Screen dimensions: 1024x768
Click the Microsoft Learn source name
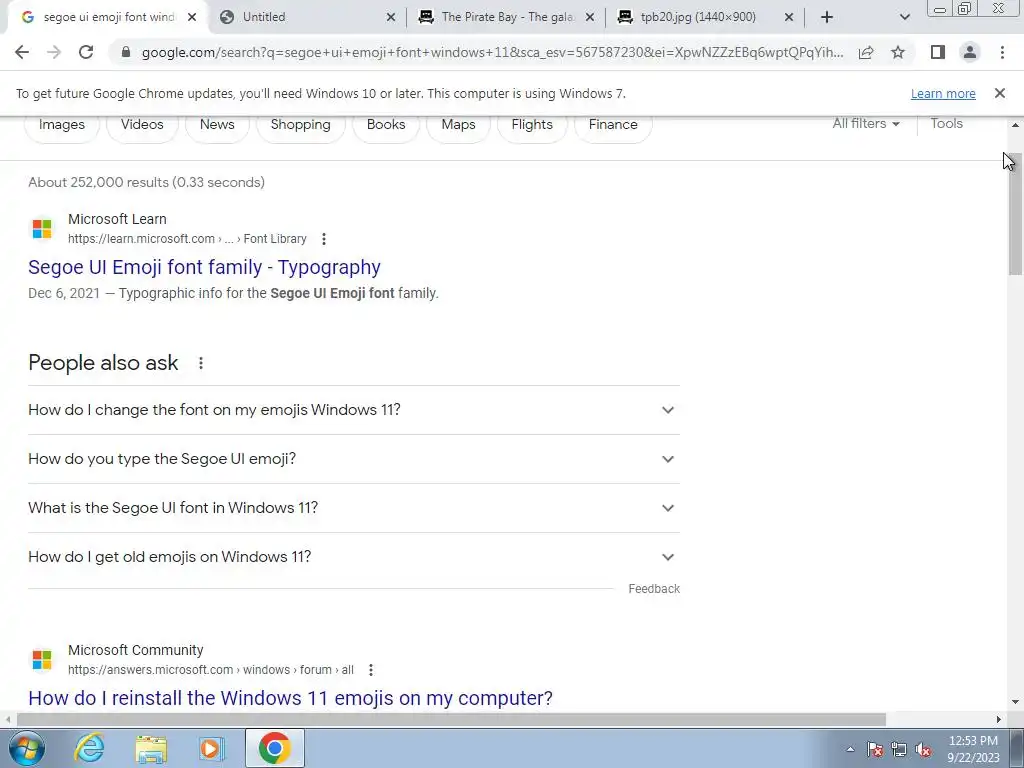[x=118, y=219]
